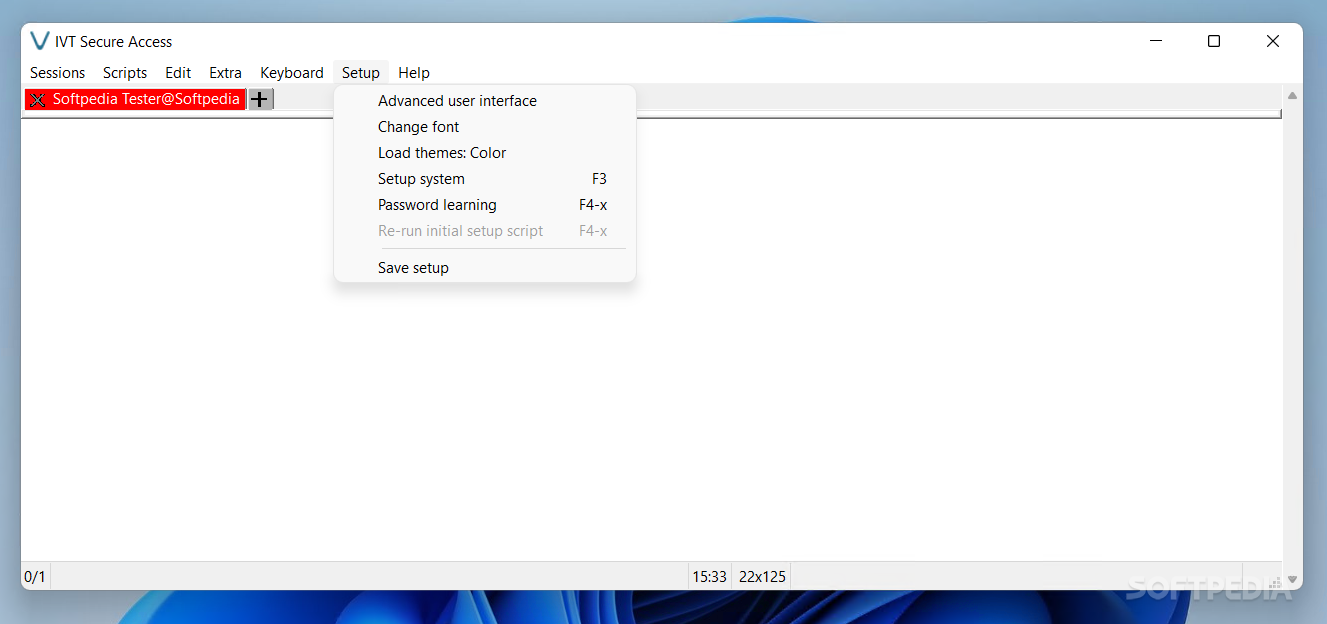Click the 0/1 status bar entry
Screen dimensions: 1327x624
[x=35, y=576]
